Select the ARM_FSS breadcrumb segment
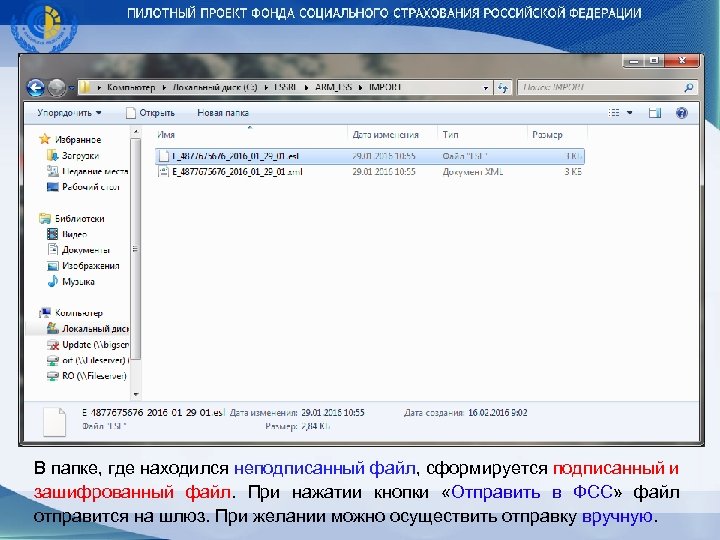The image size is (720, 540). click(x=333, y=87)
